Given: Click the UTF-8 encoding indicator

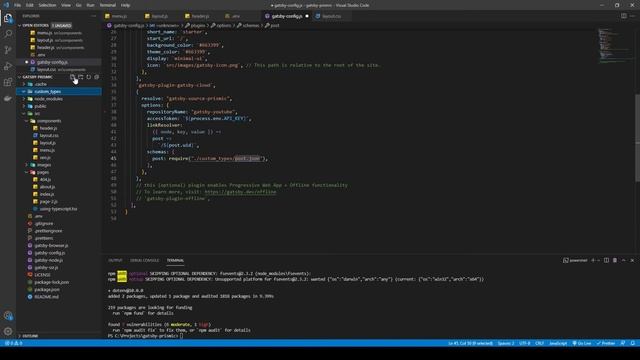Looking at the screenshot, I should click(525, 343).
